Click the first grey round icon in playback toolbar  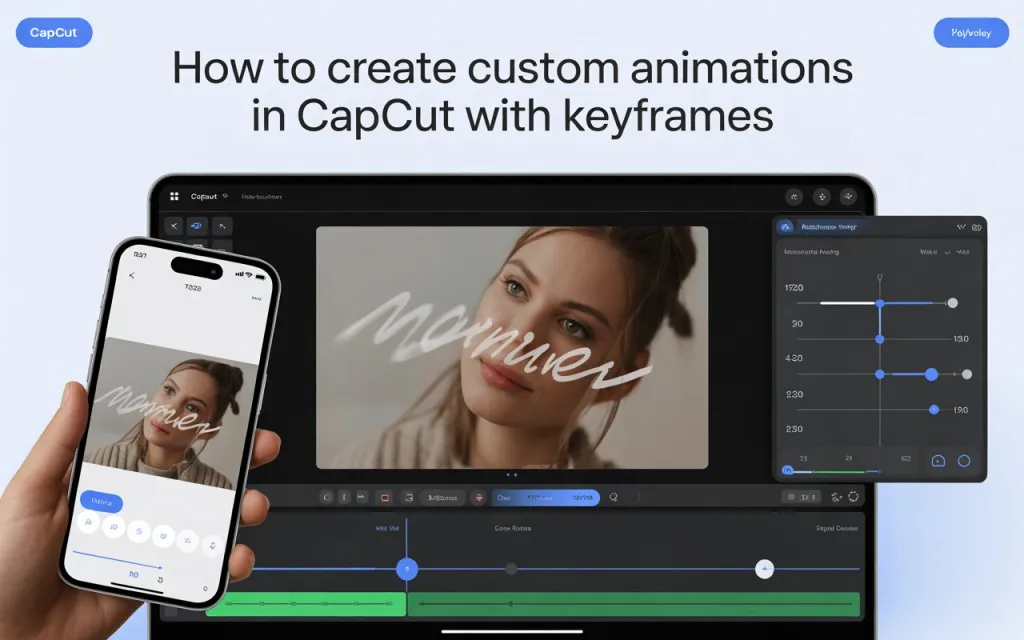pos(327,498)
